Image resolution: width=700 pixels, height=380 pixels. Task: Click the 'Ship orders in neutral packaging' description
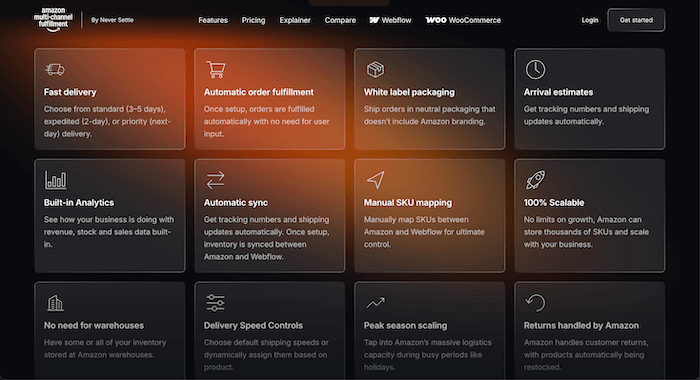click(x=429, y=115)
